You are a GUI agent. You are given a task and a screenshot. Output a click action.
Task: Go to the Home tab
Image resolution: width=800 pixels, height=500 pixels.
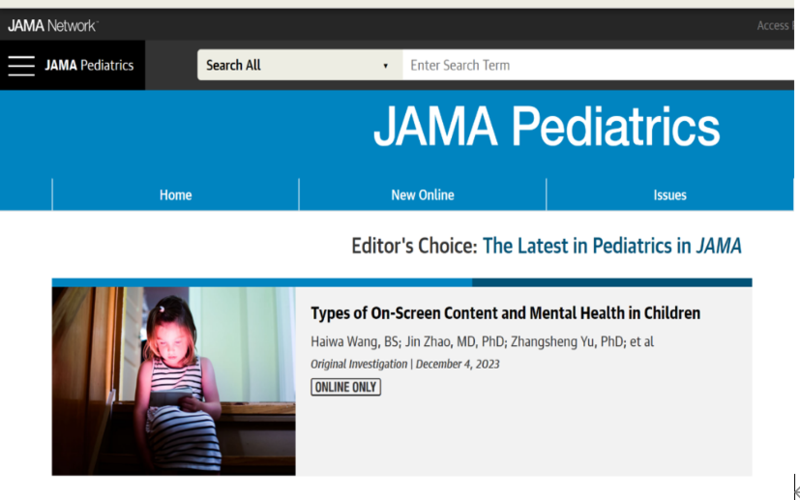tap(175, 195)
